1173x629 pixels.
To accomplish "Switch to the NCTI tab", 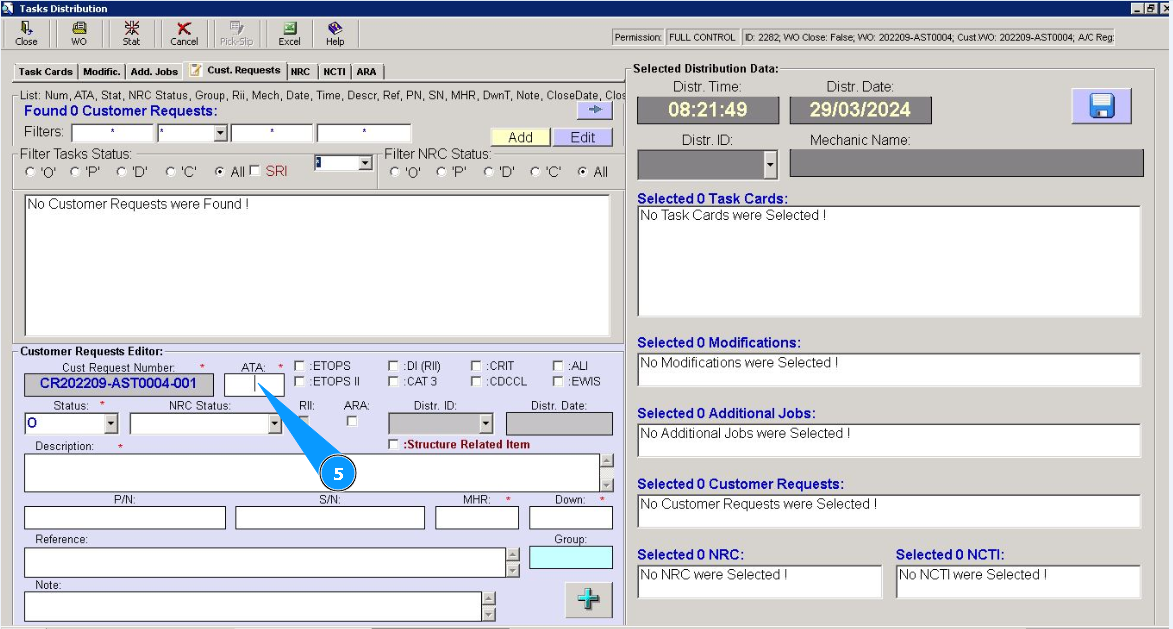I will 334,72.
